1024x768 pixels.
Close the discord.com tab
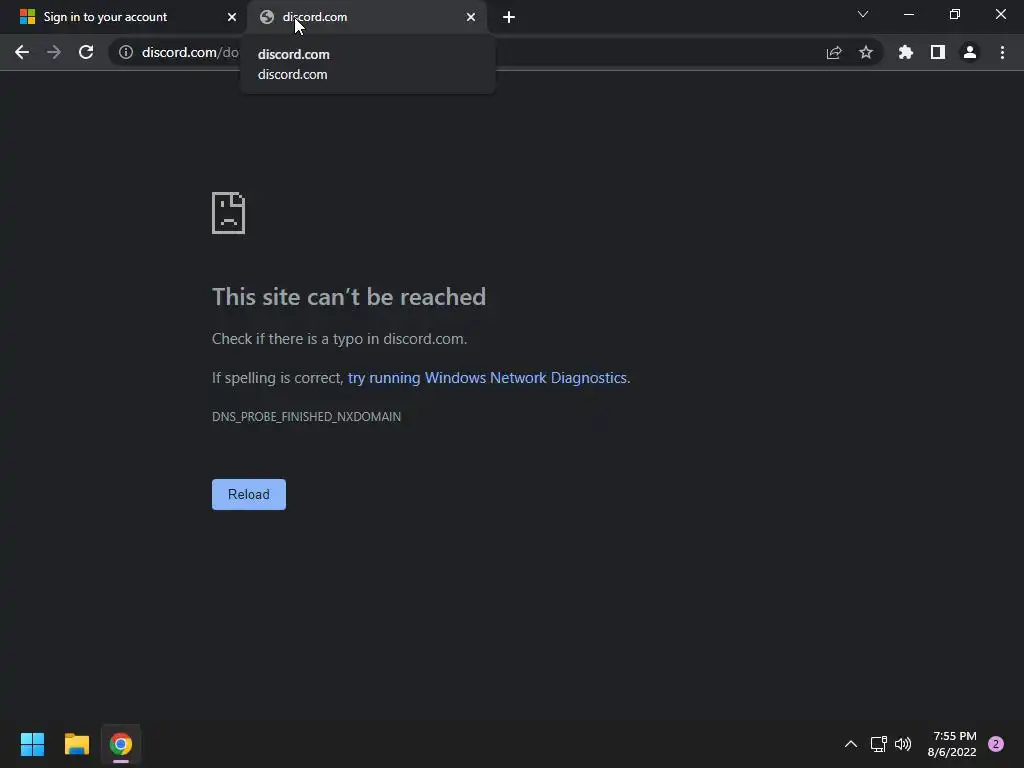coord(471,17)
